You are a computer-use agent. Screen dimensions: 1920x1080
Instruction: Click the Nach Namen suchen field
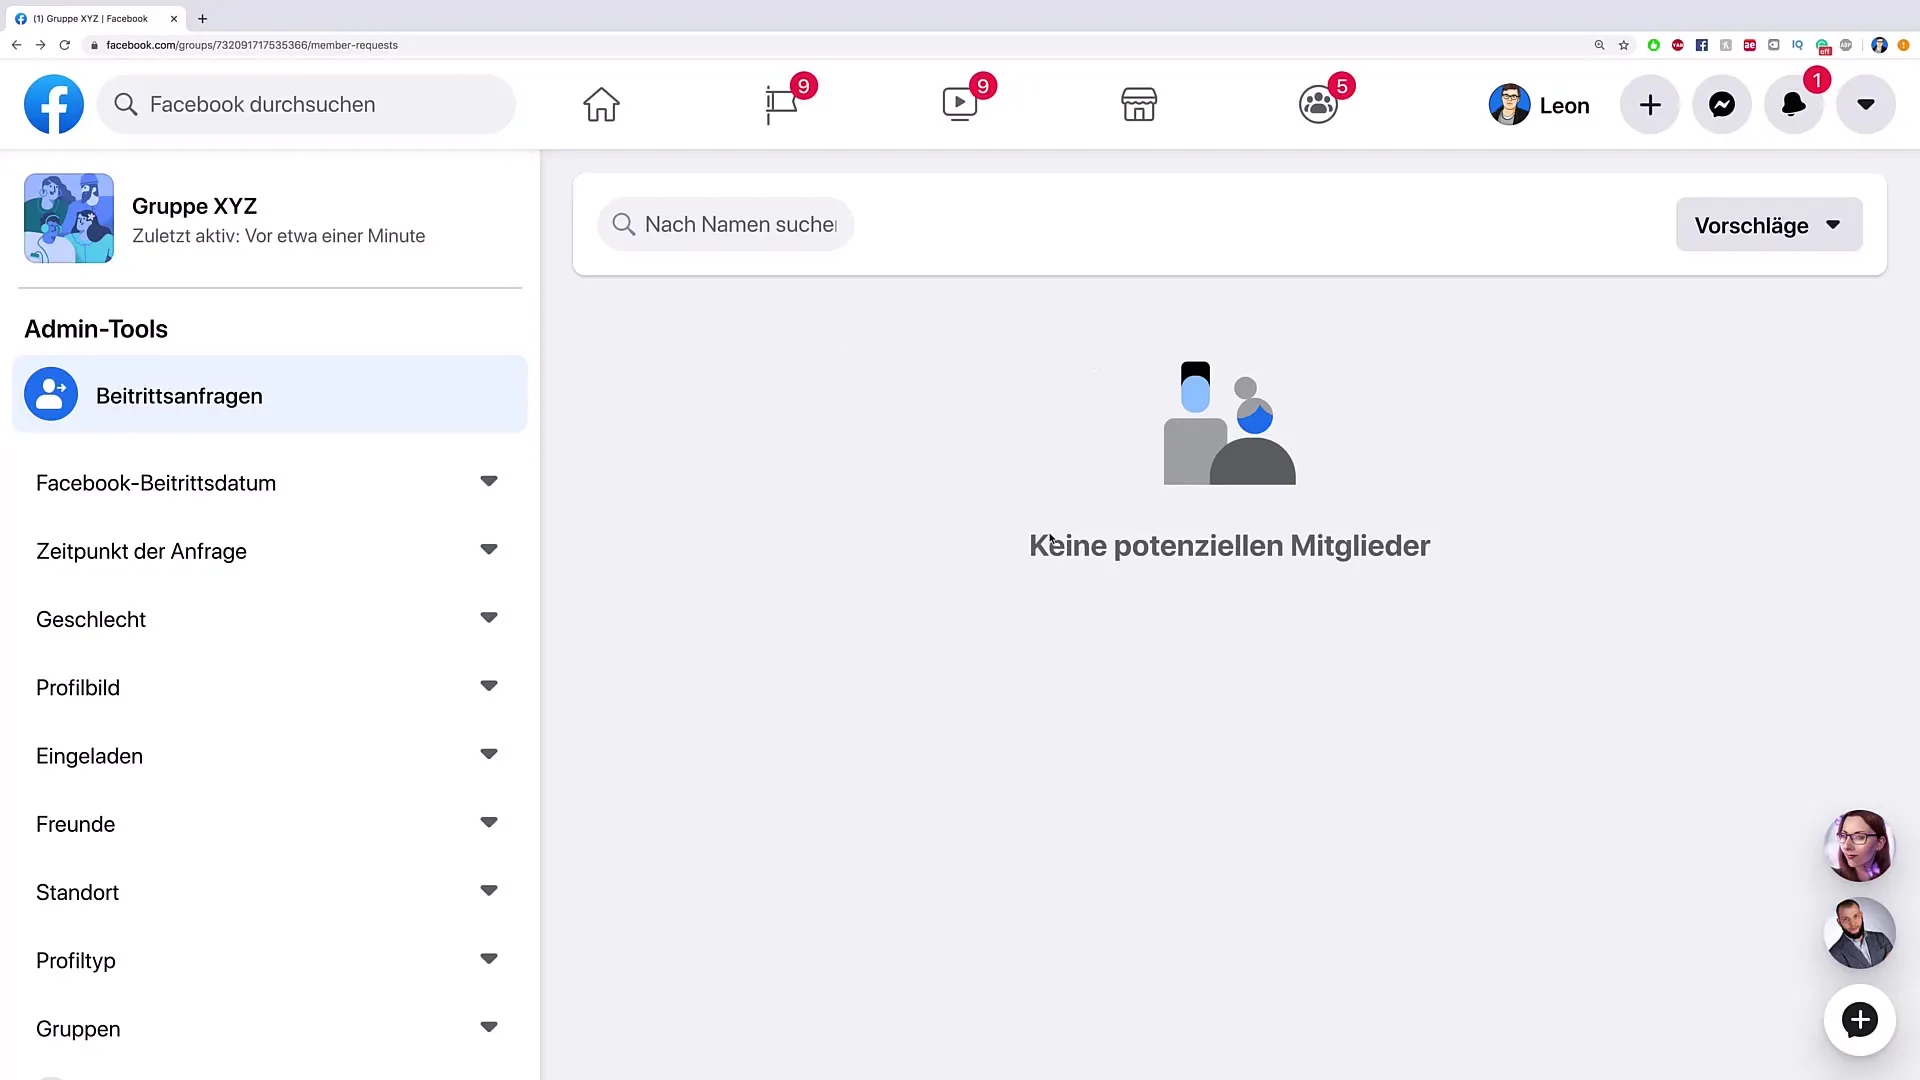click(x=725, y=224)
